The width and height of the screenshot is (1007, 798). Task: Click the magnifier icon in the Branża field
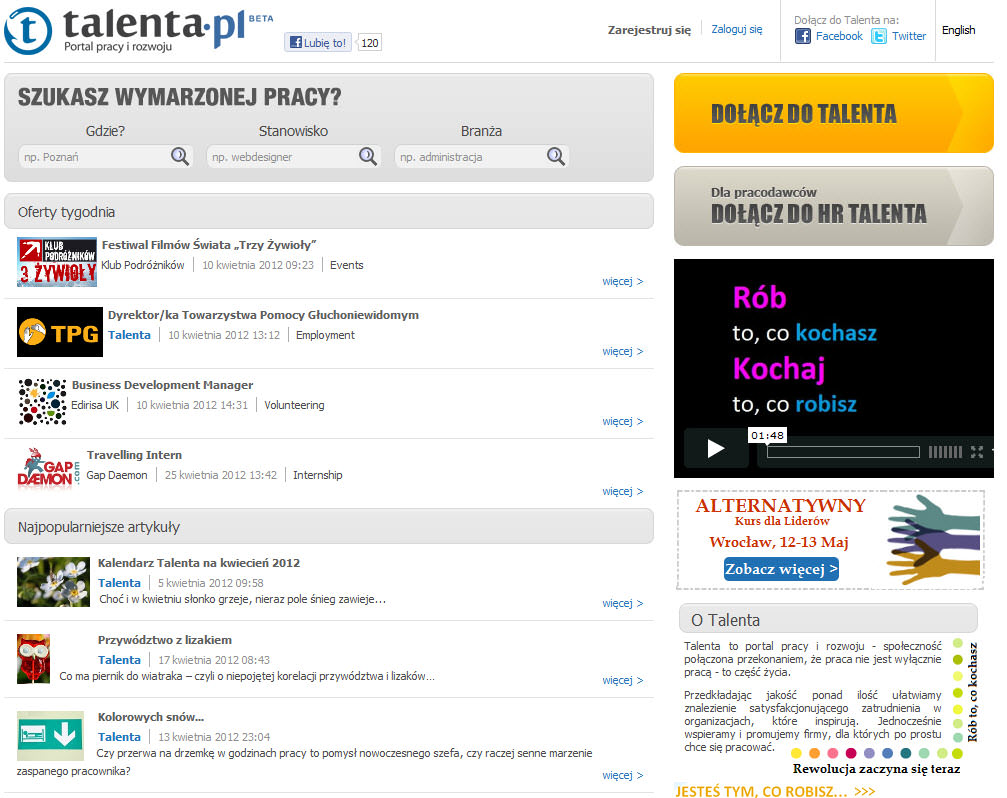(556, 156)
